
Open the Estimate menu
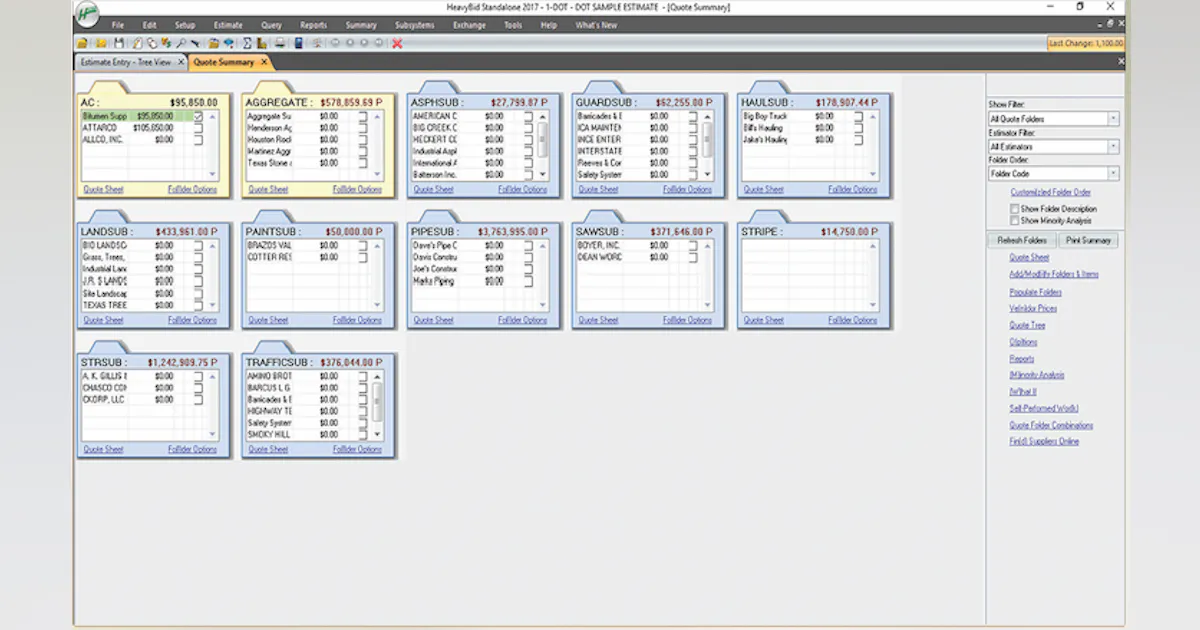coord(228,25)
